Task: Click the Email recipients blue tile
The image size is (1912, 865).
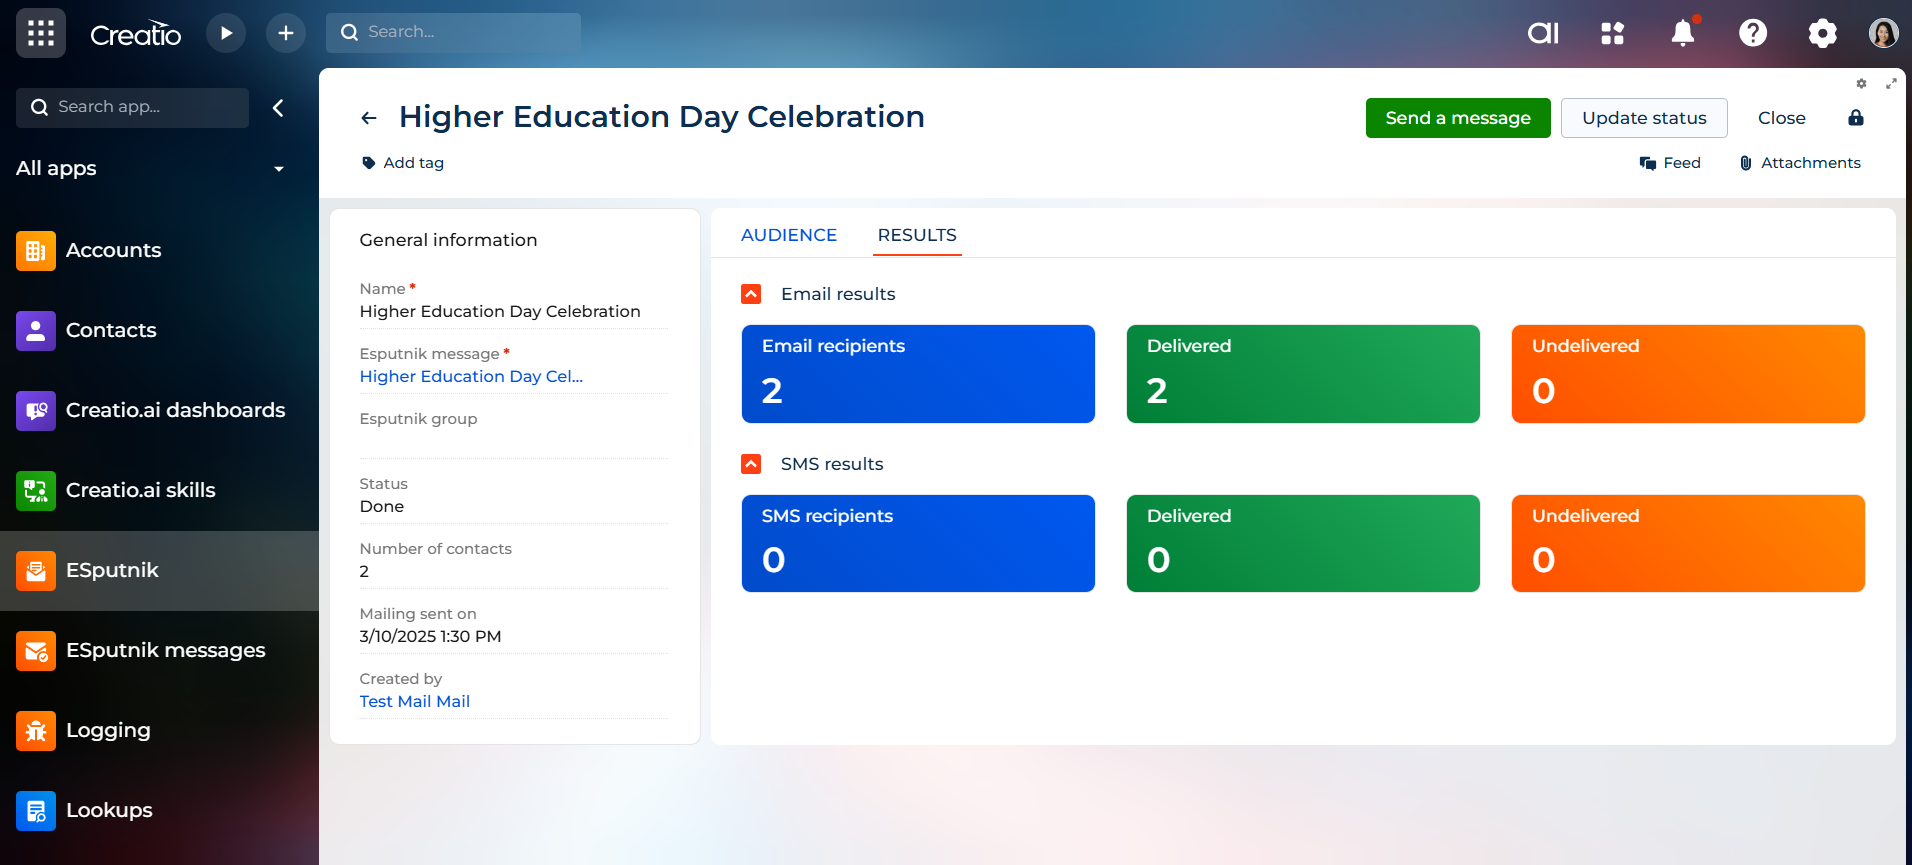Action: point(918,374)
